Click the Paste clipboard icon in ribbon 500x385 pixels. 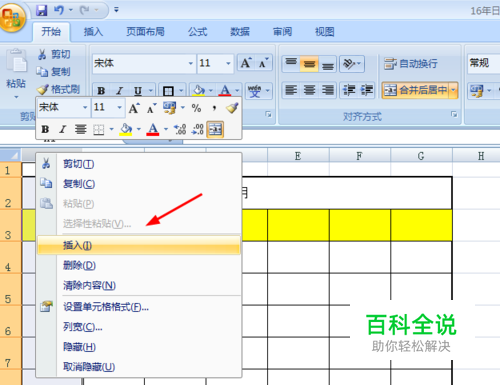point(16,61)
